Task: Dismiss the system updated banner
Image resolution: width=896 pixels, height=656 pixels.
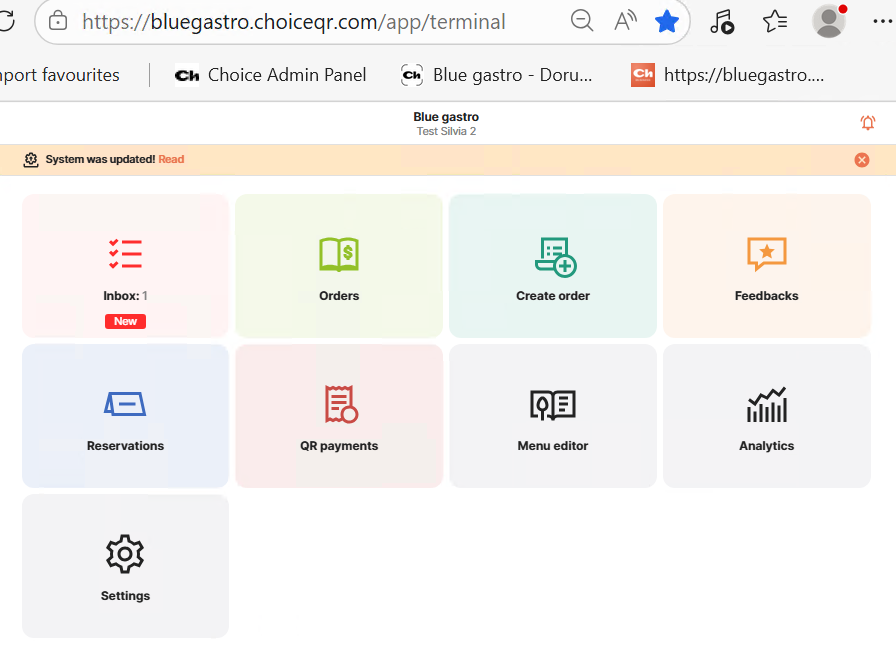Action: (x=861, y=160)
